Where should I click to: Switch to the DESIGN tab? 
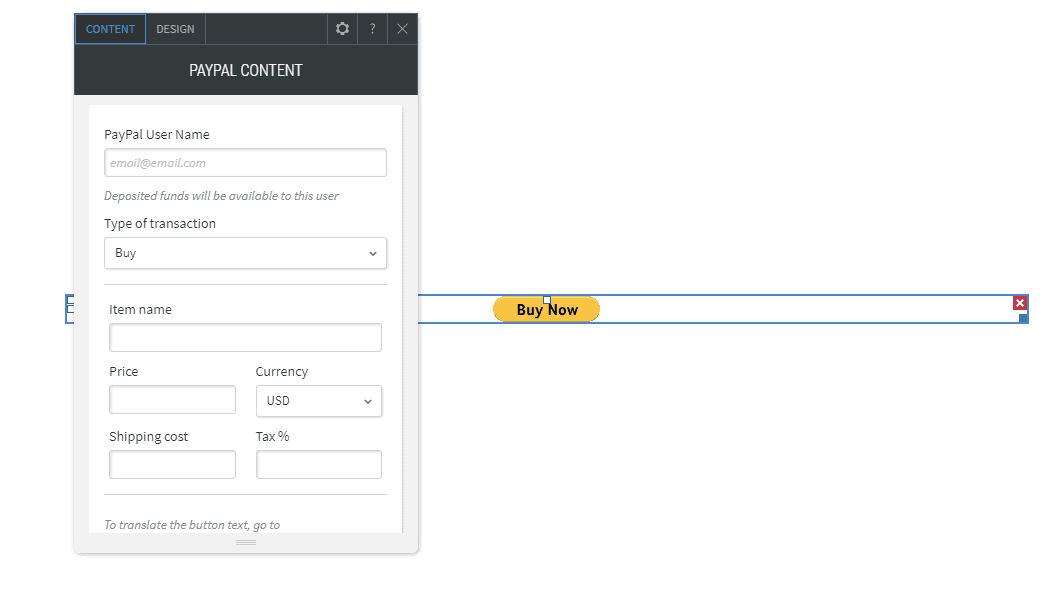tap(175, 29)
